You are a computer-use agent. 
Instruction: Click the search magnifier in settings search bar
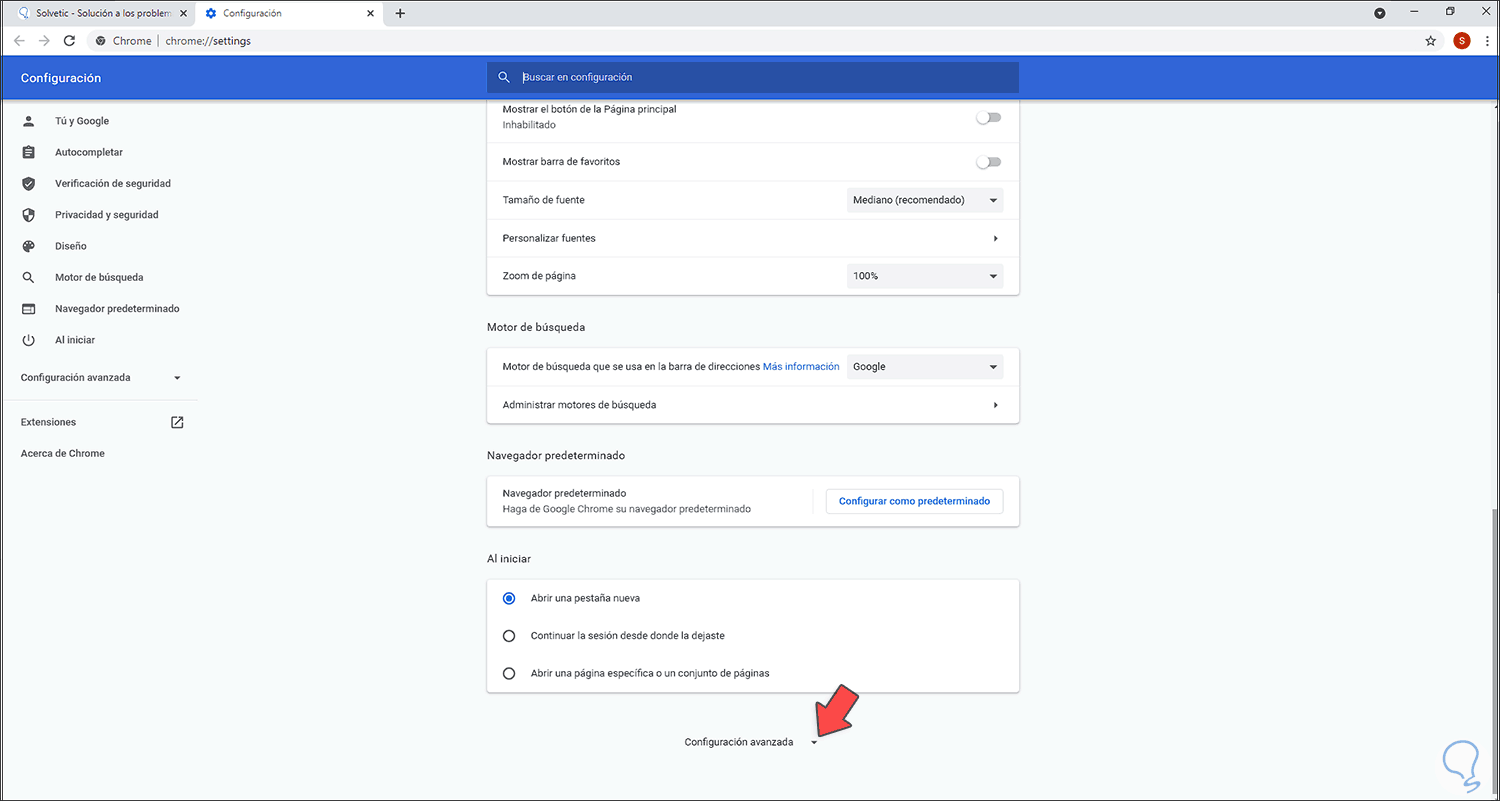click(x=504, y=77)
